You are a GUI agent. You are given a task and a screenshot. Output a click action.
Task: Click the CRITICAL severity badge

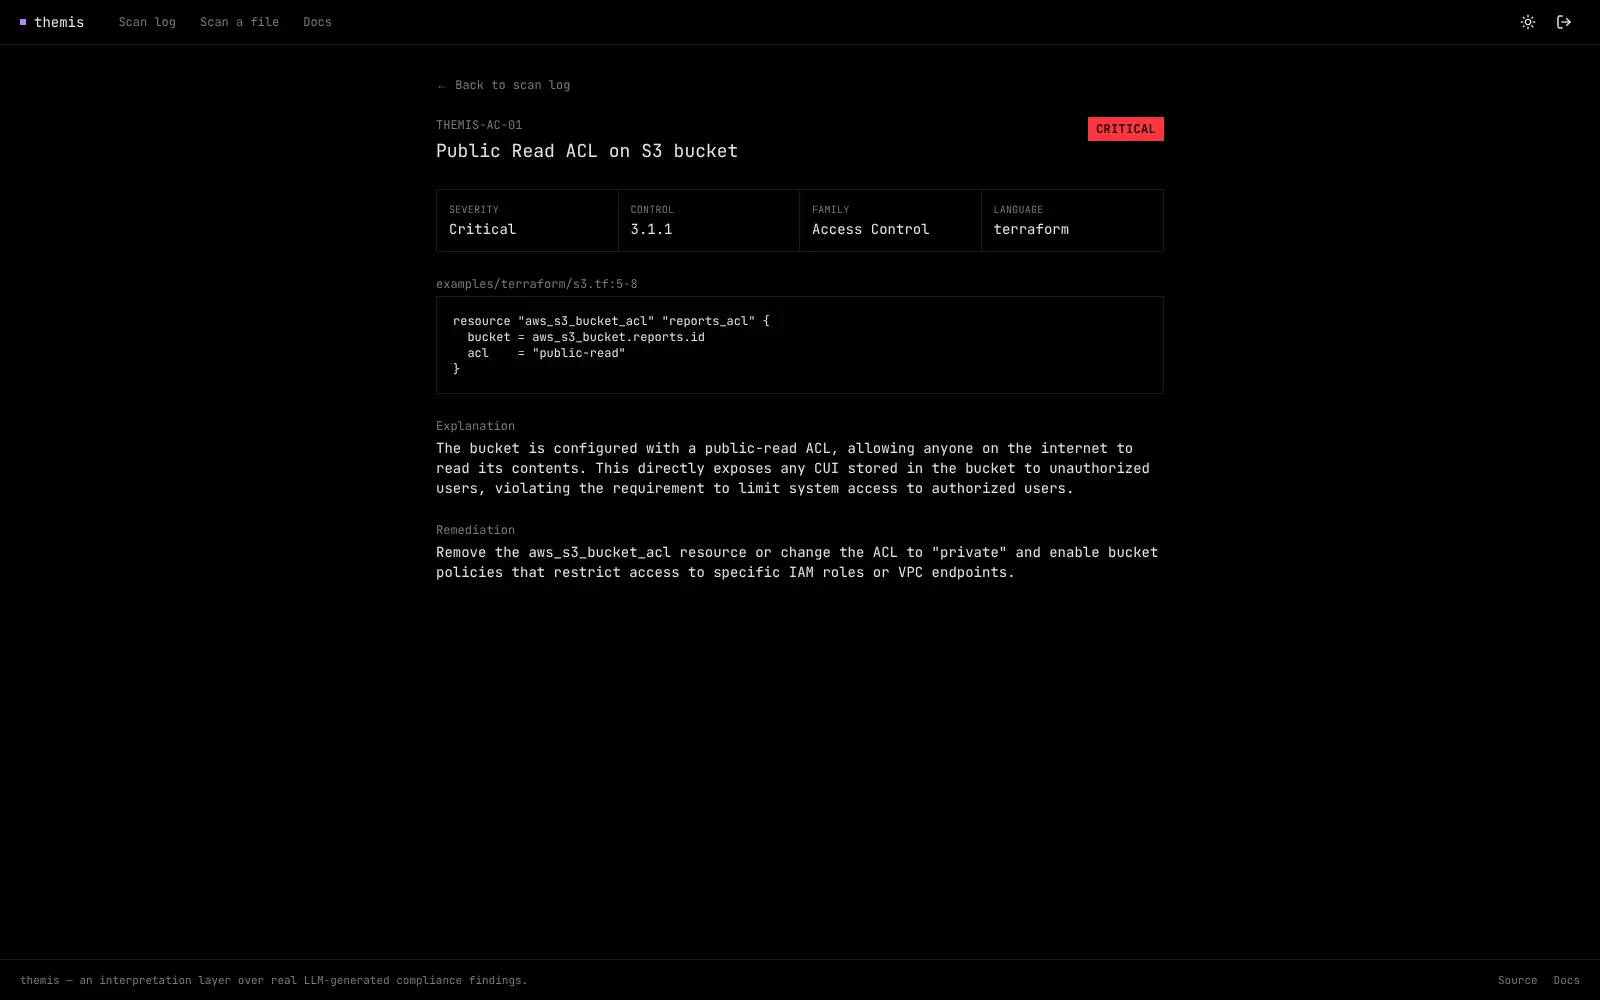[x=1125, y=129]
